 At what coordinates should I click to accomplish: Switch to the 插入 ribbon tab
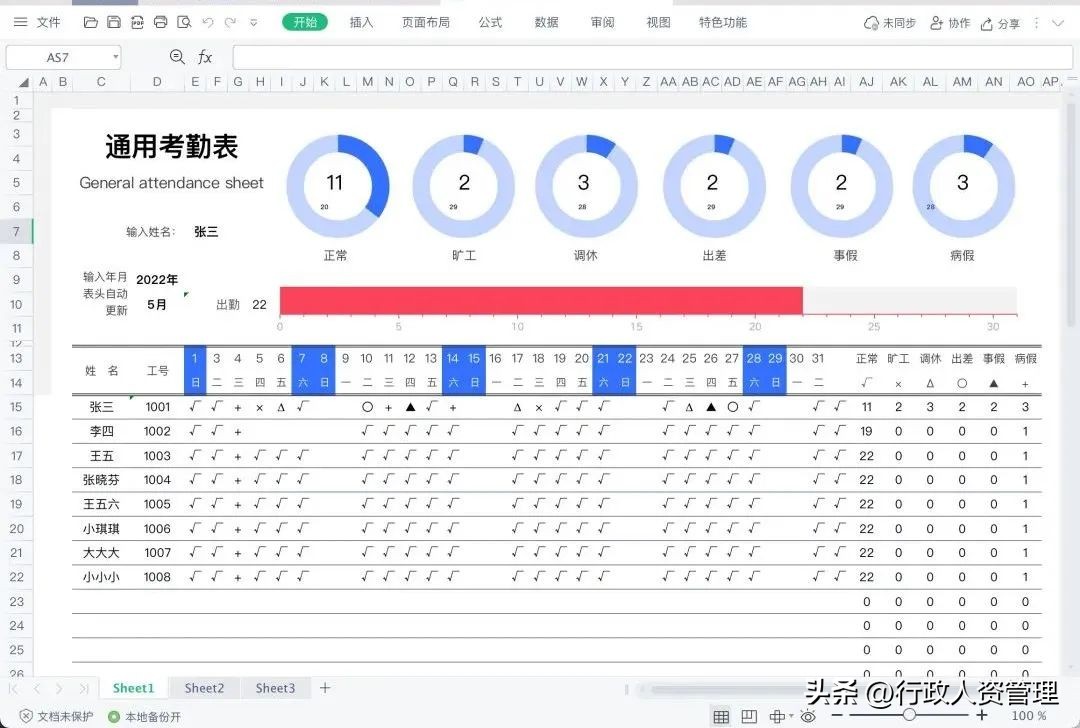pos(361,21)
